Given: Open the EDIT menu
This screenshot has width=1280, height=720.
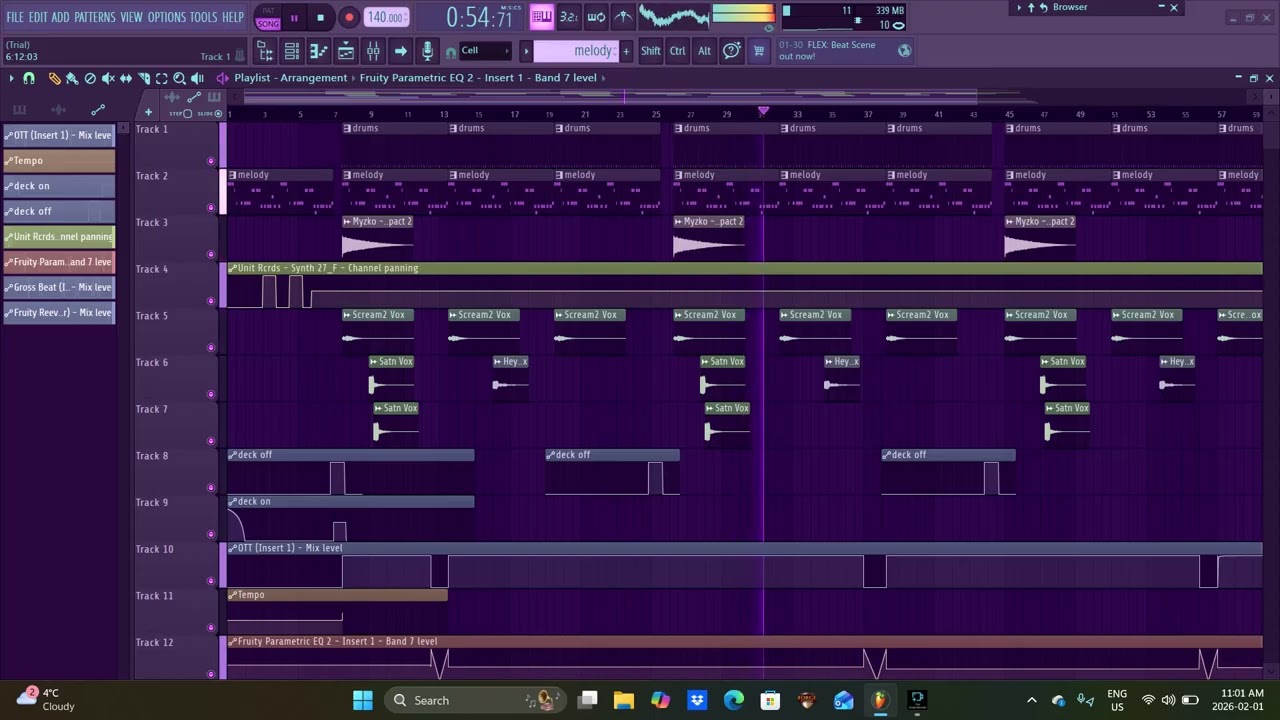Looking at the screenshot, I should tap(38, 17).
